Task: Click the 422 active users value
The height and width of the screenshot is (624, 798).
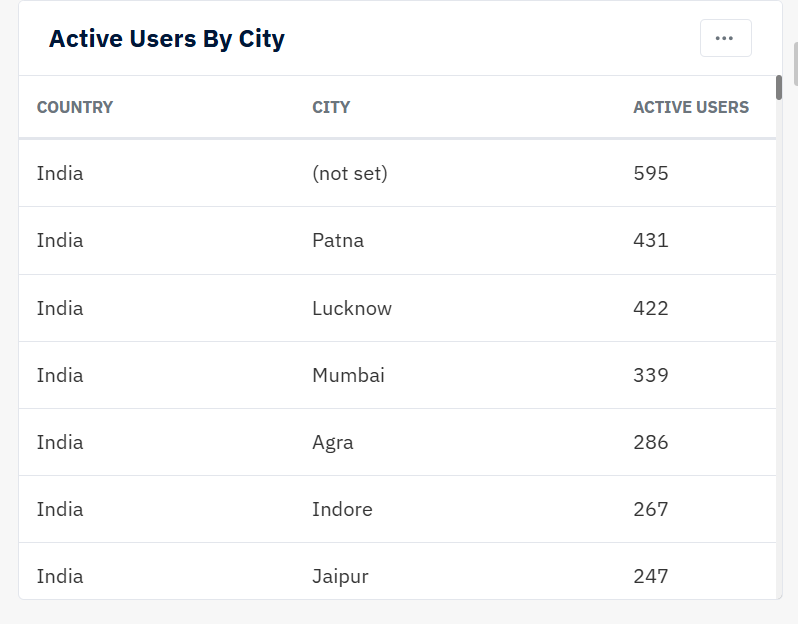Action: (651, 308)
